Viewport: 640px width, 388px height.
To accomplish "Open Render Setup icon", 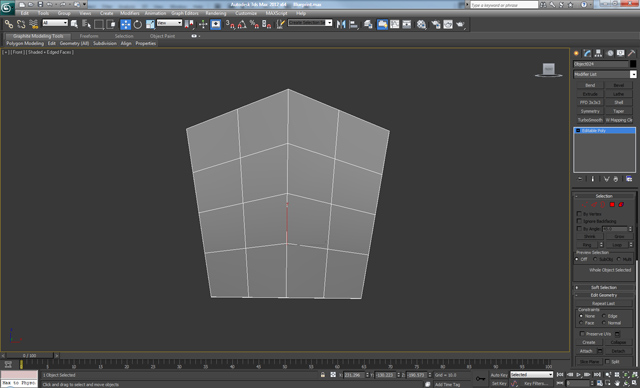I will pyautogui.click(x=436, y=24).
